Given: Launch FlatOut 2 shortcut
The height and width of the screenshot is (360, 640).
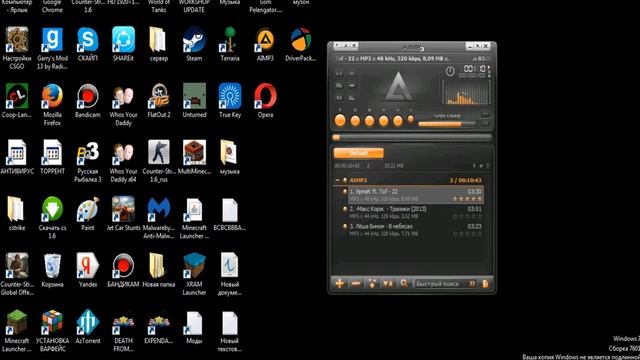Looking at the screenshot, I should coord(159,100).
